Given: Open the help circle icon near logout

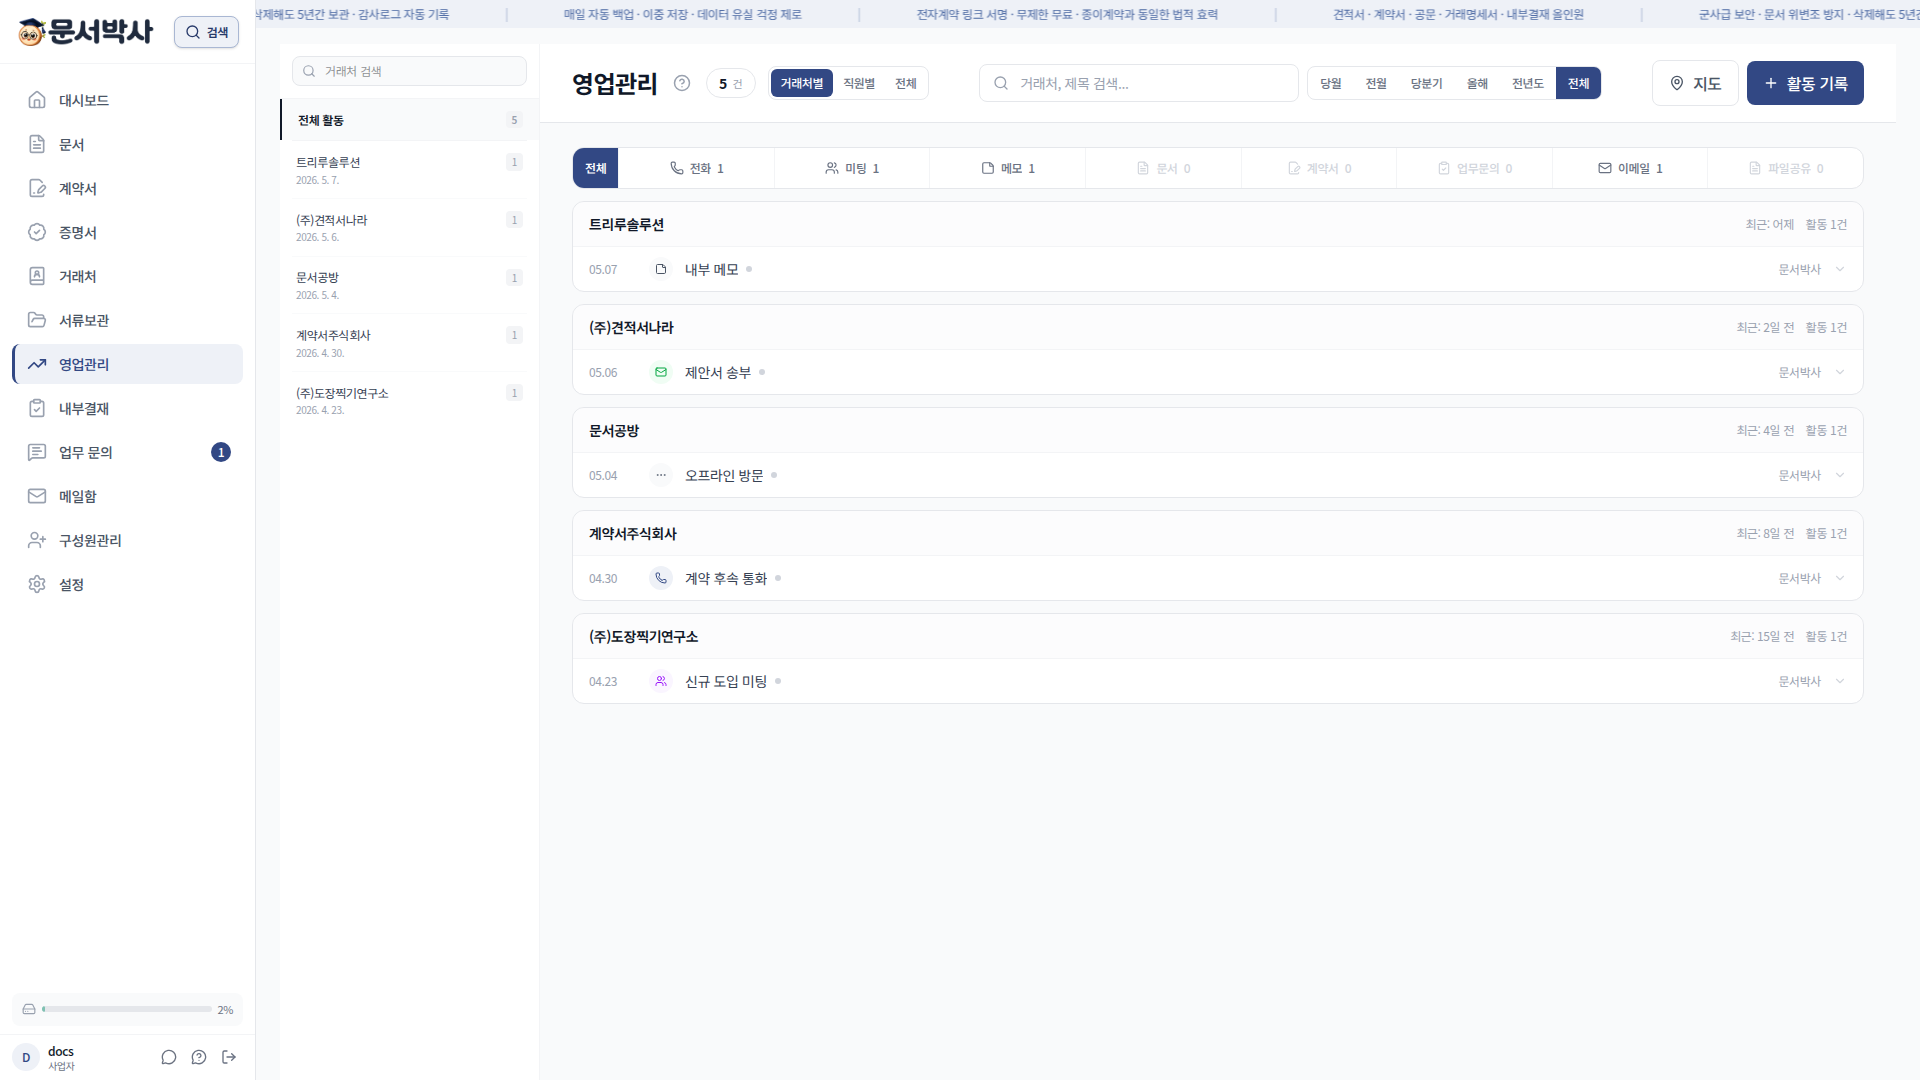Looking at the screenshot, I should [x=199, y=1057].
